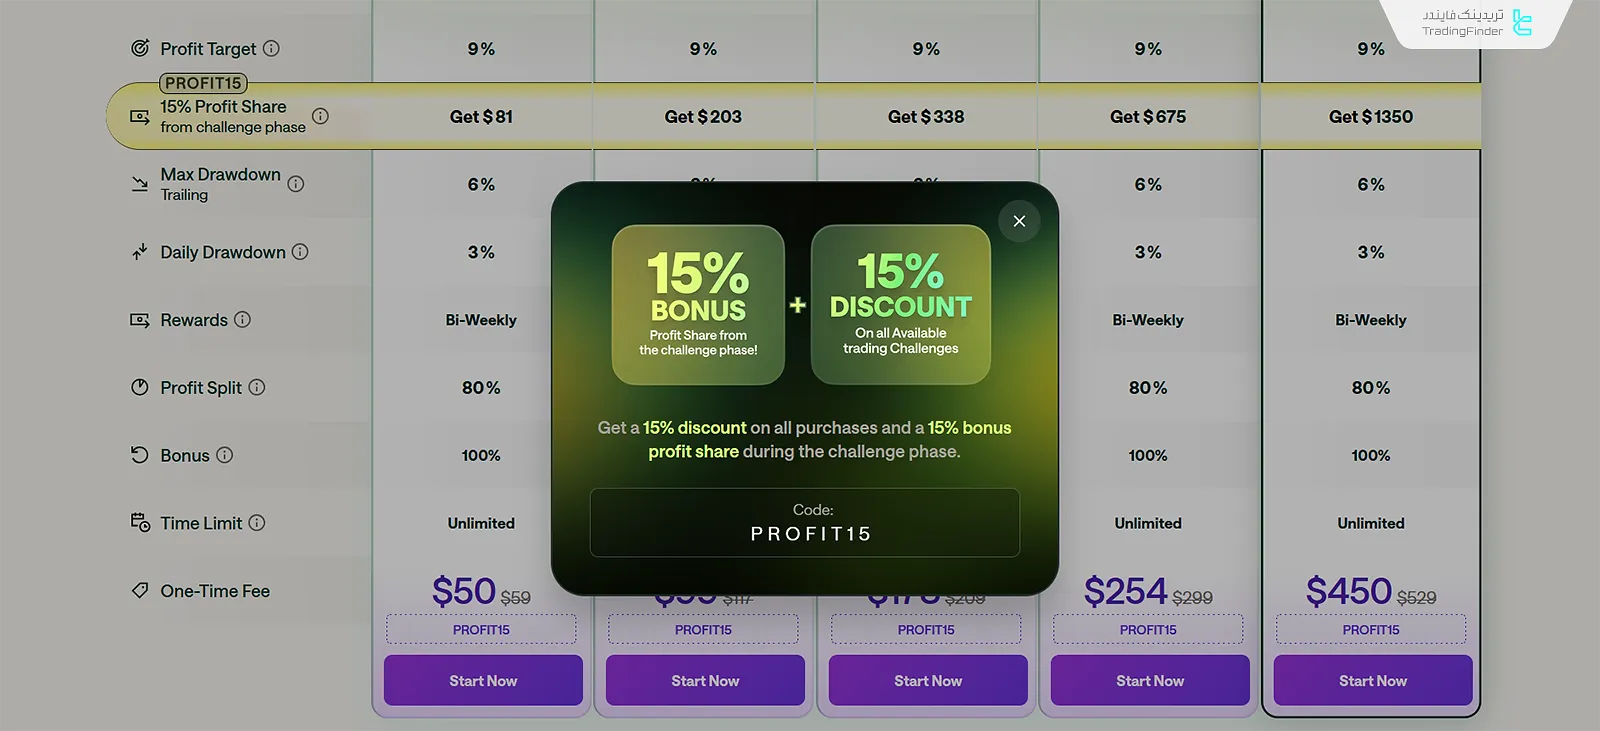Viewport: 1600px width, 731px height.
Task: Click the TradingFinder logo
Action: (x=1476, y=23)
